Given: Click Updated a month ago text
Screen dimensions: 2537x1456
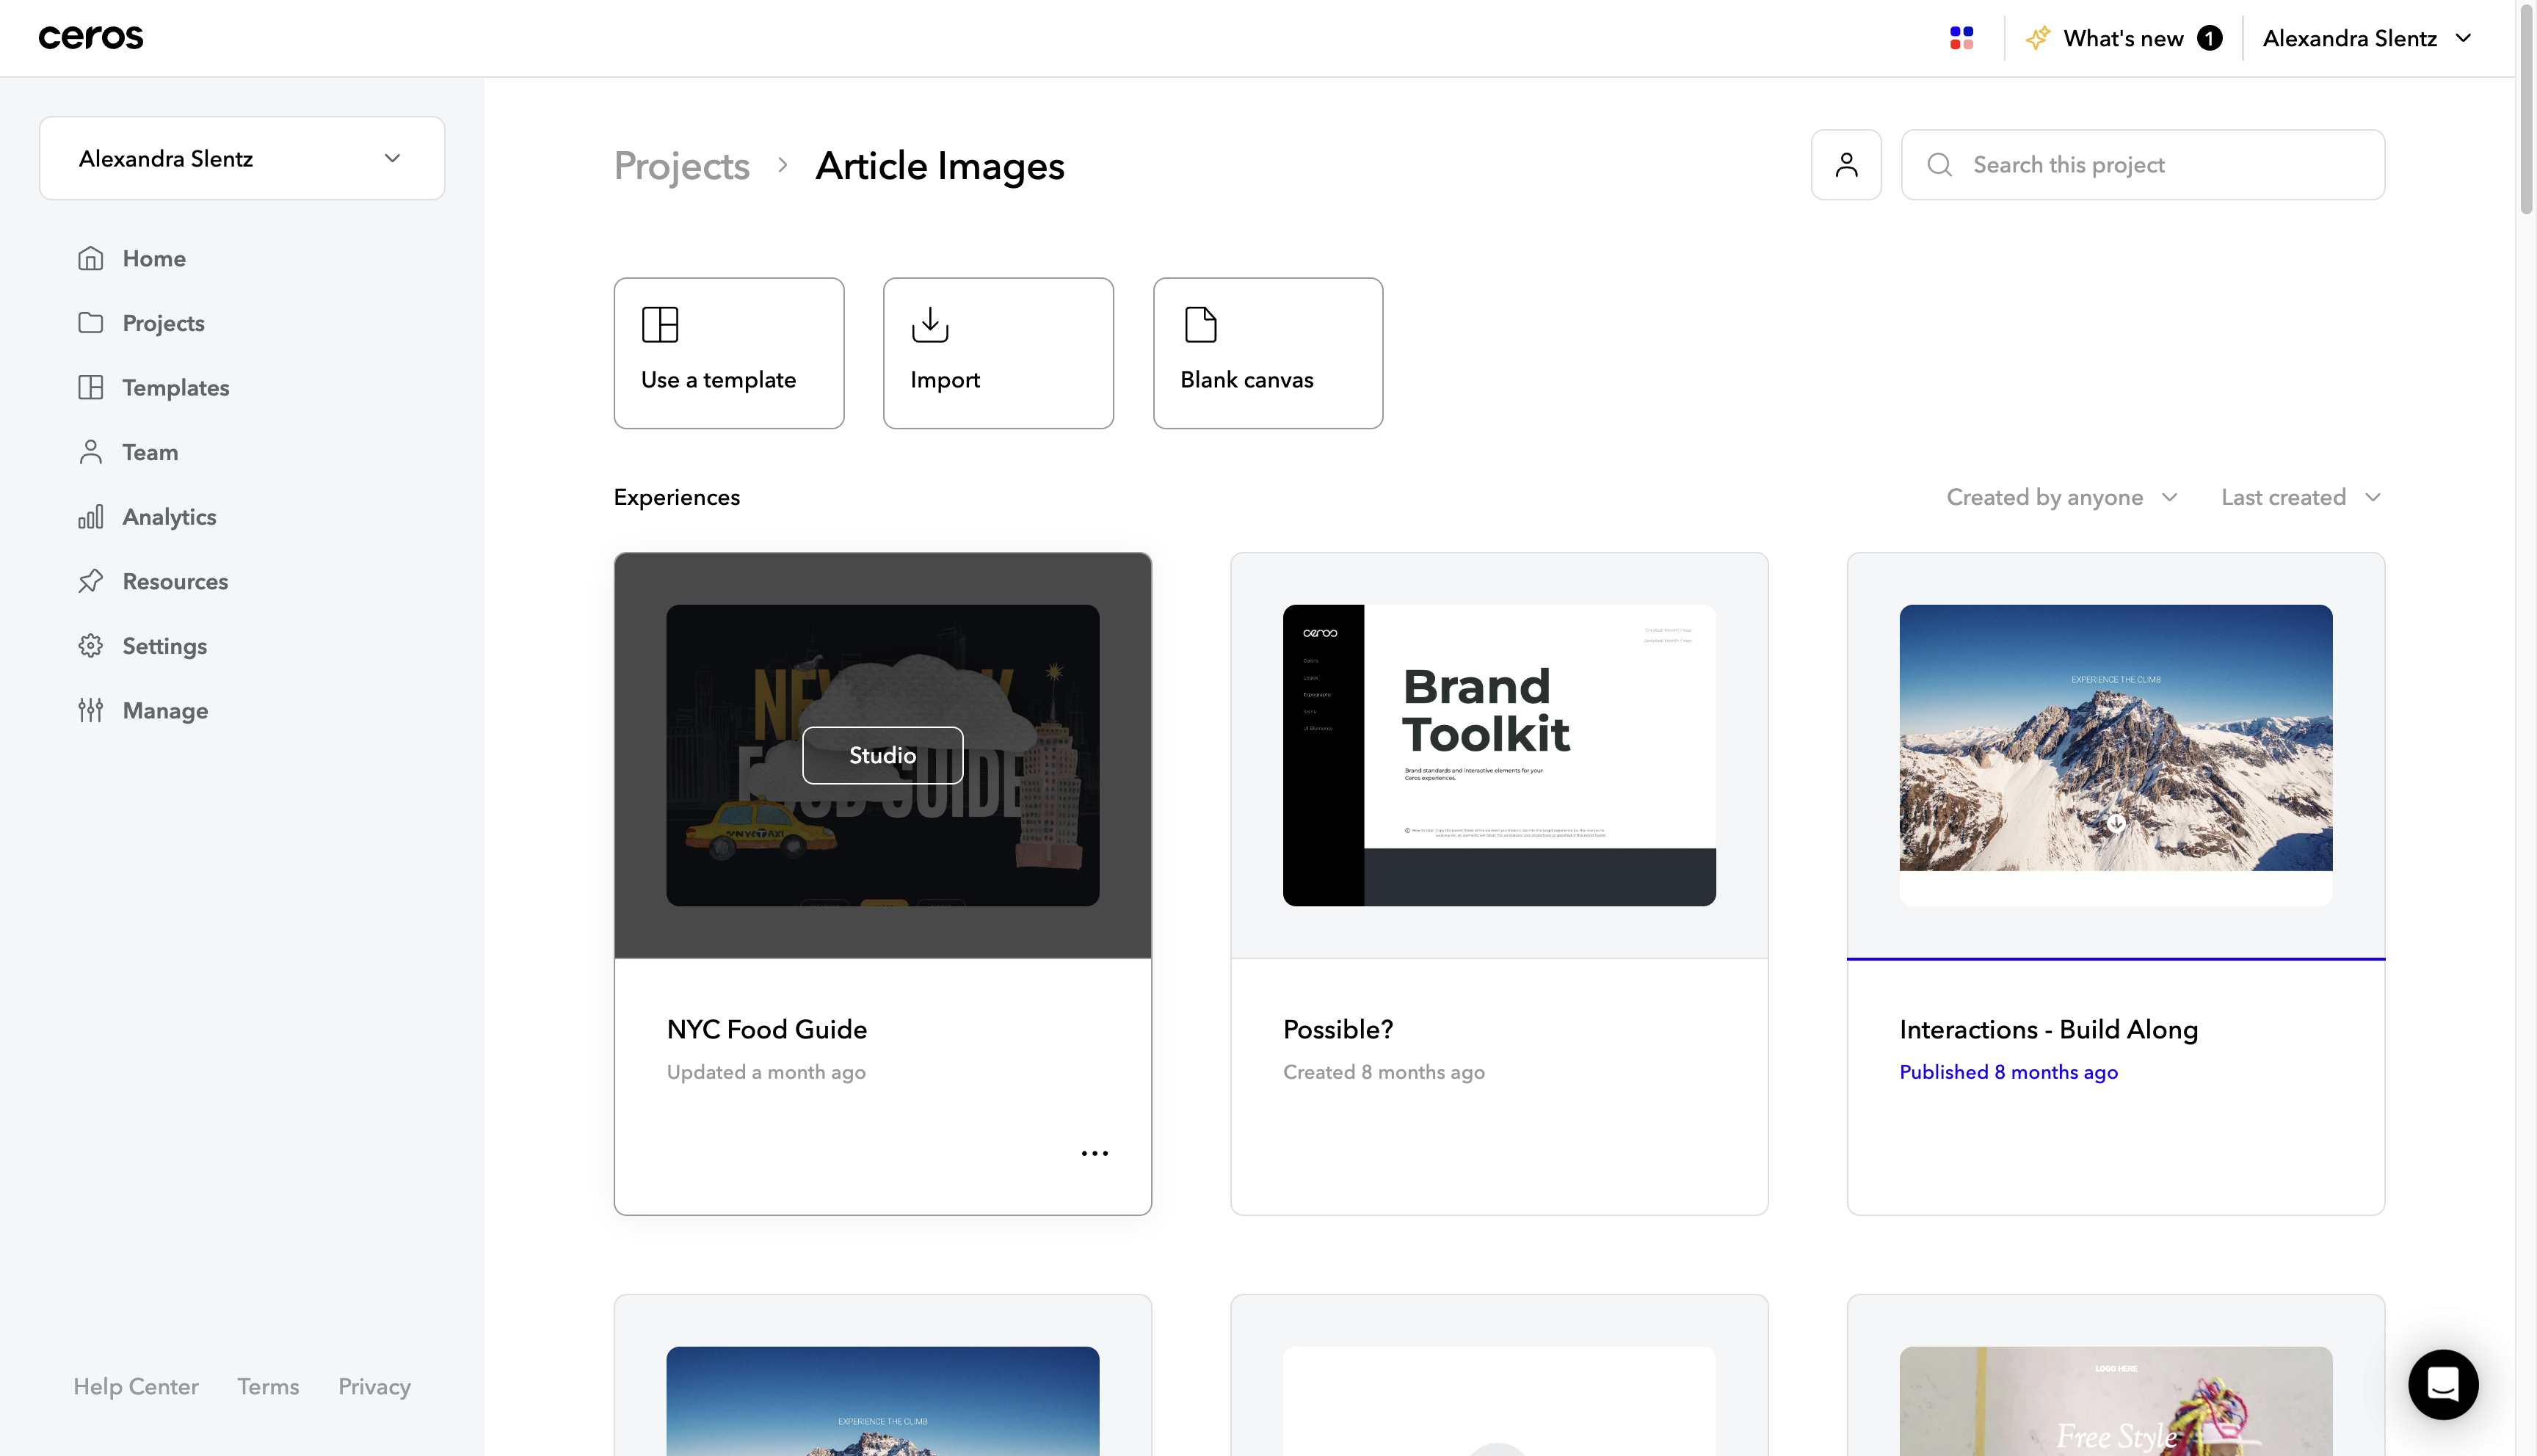Looking at the screenshot, I should [x=766, y=1072].
